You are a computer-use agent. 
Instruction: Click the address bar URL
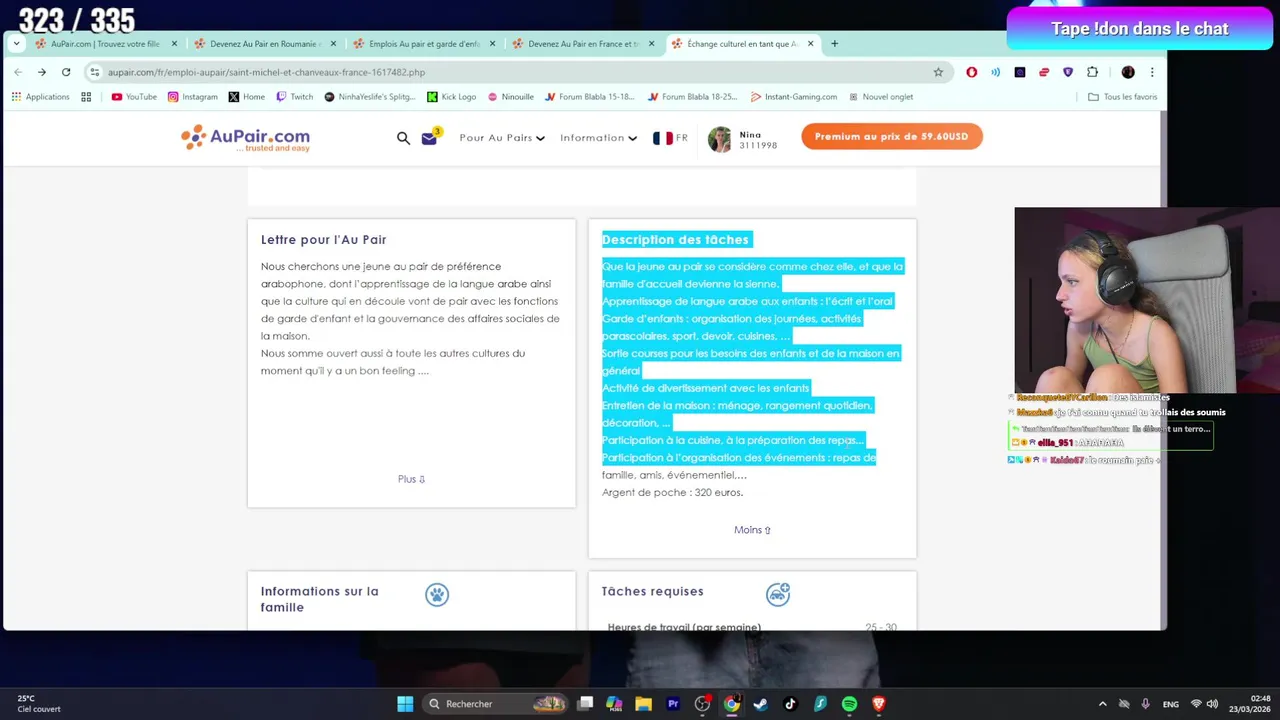tap(266, 72)
